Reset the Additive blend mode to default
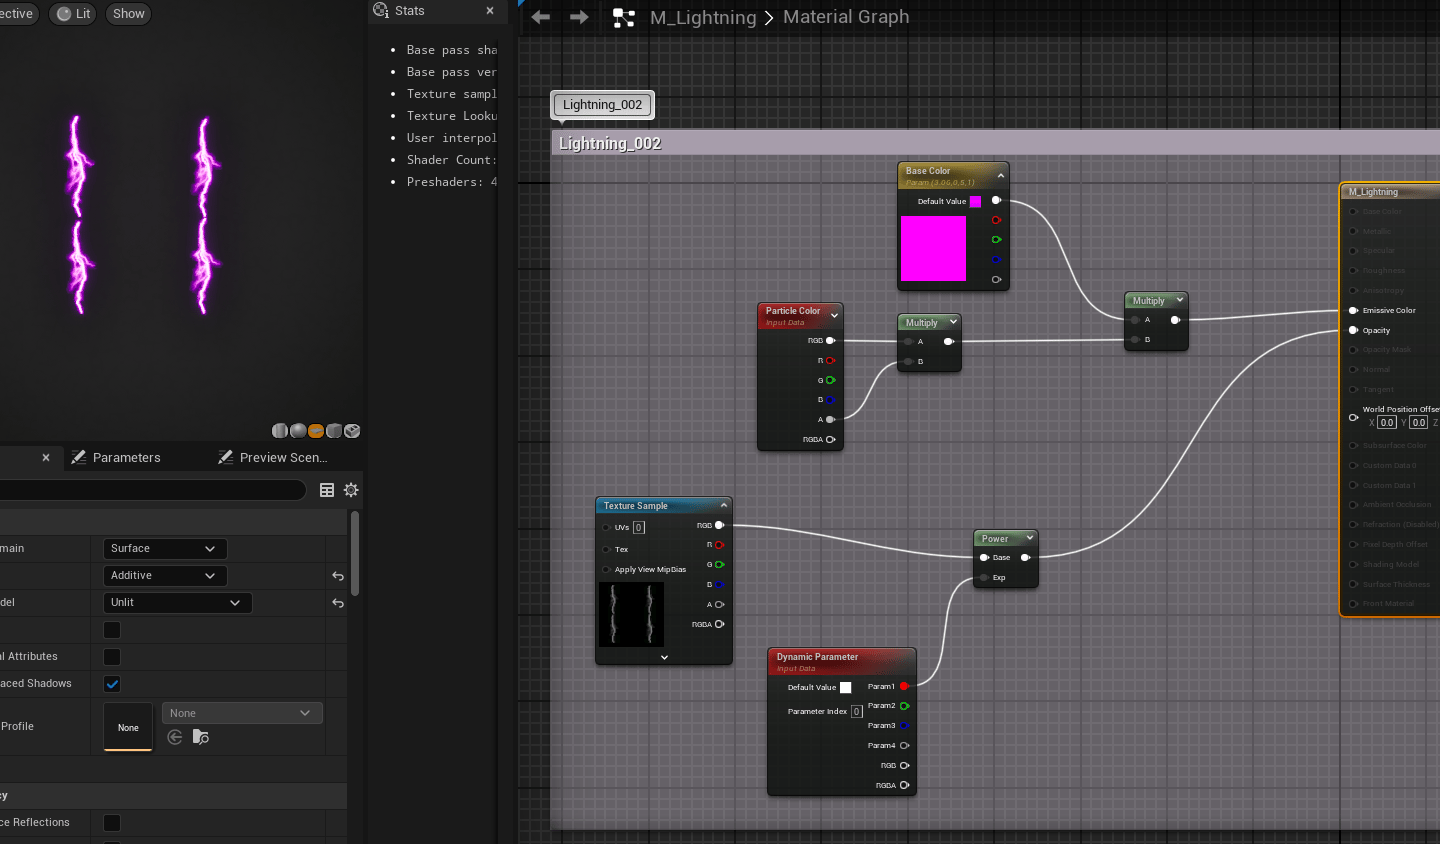Image resolution: width=1440 pixels, height=844 pixels. pyautogui.click(x=338, y=576)
